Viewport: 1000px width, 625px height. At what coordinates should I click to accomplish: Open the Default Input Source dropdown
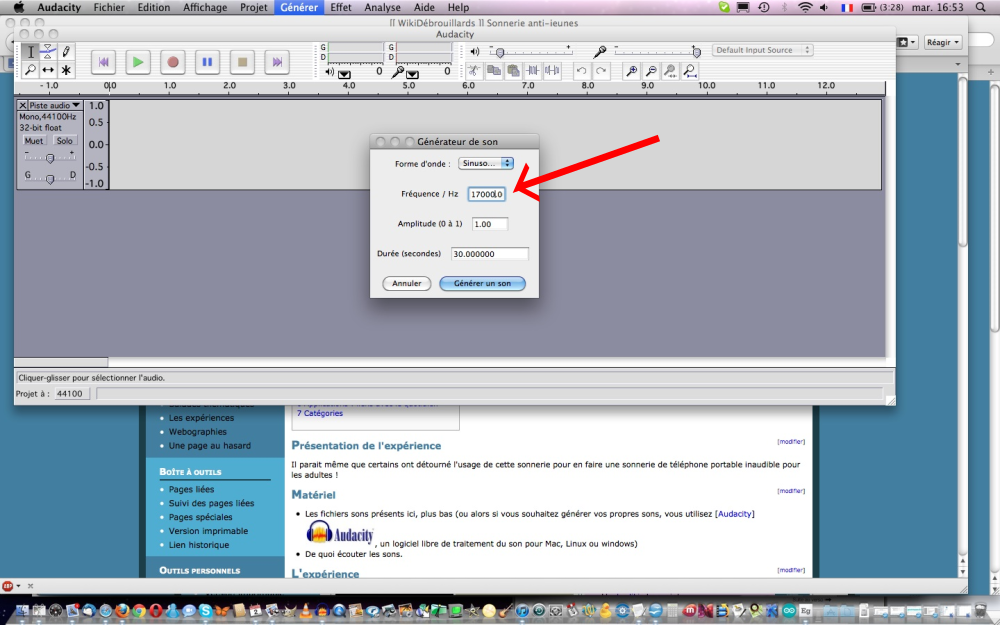pos(762,50)
